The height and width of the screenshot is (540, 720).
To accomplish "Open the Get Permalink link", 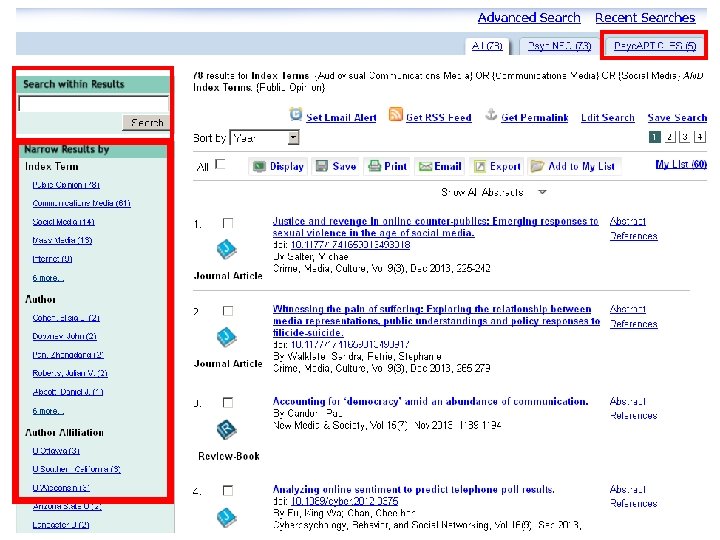I will pos(534,118).
